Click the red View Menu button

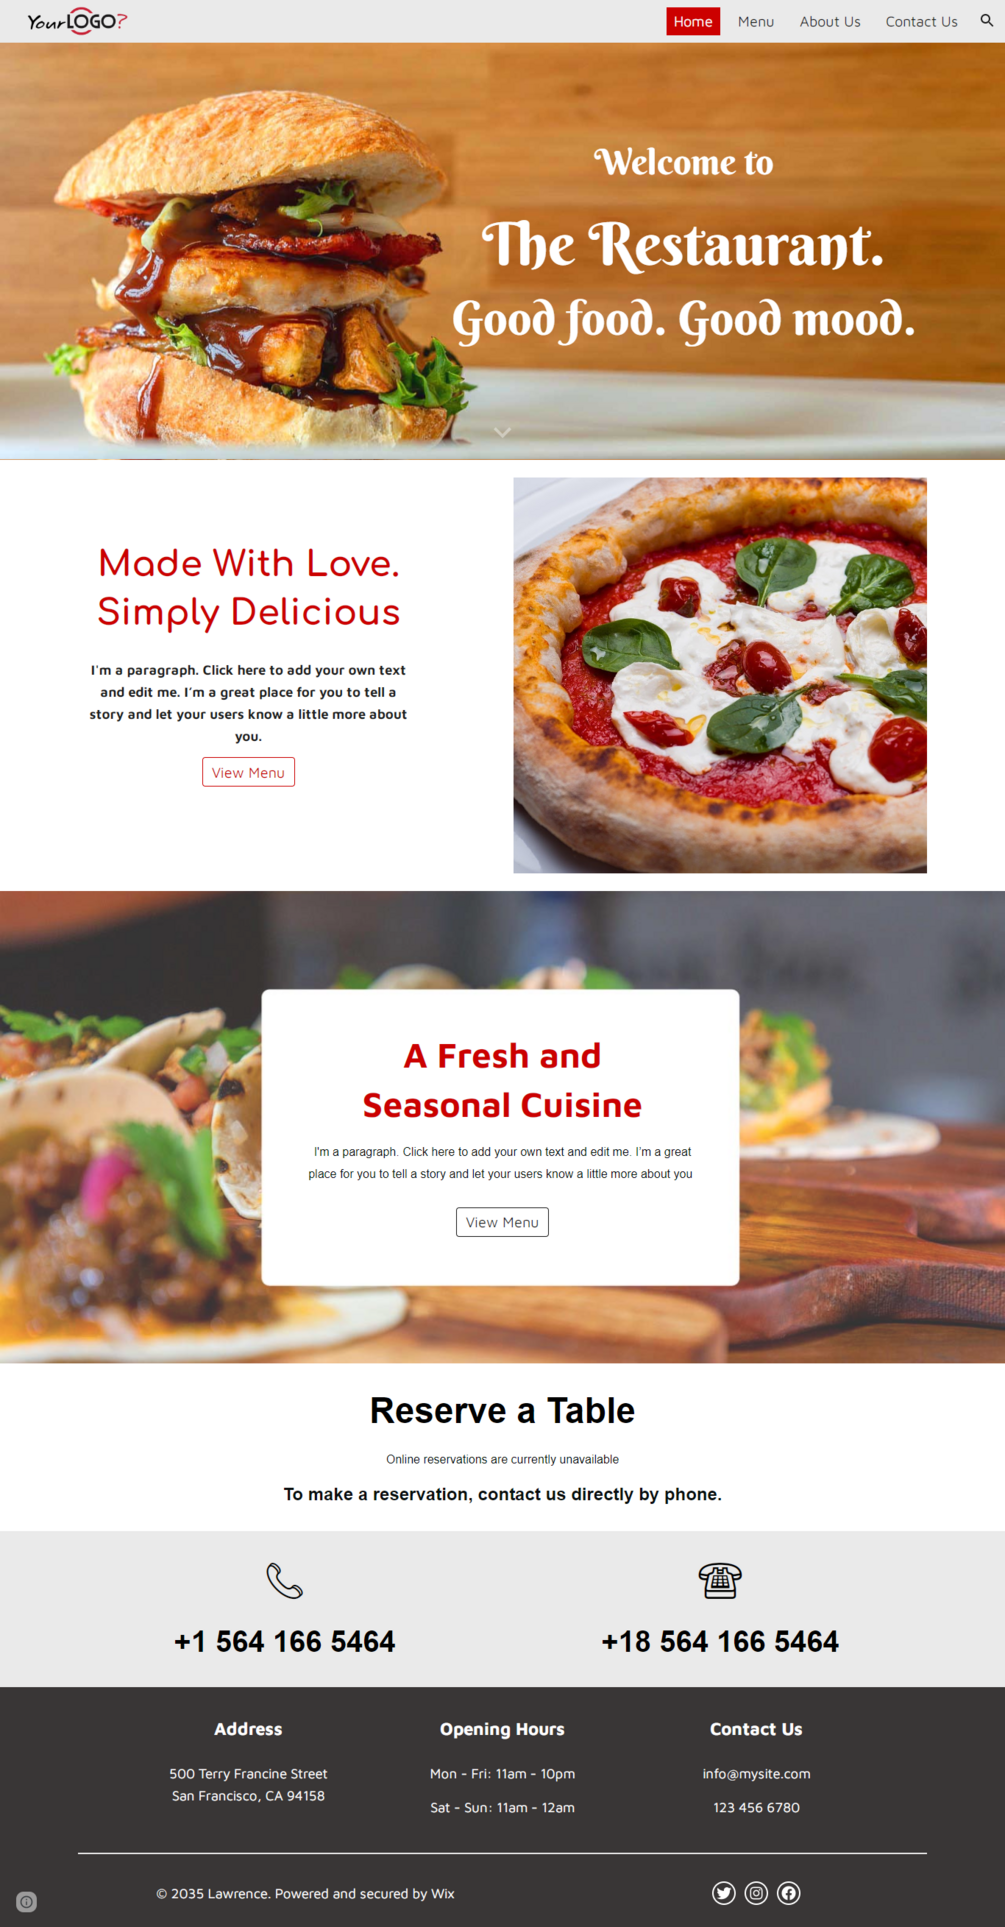(x=248, y=772)
